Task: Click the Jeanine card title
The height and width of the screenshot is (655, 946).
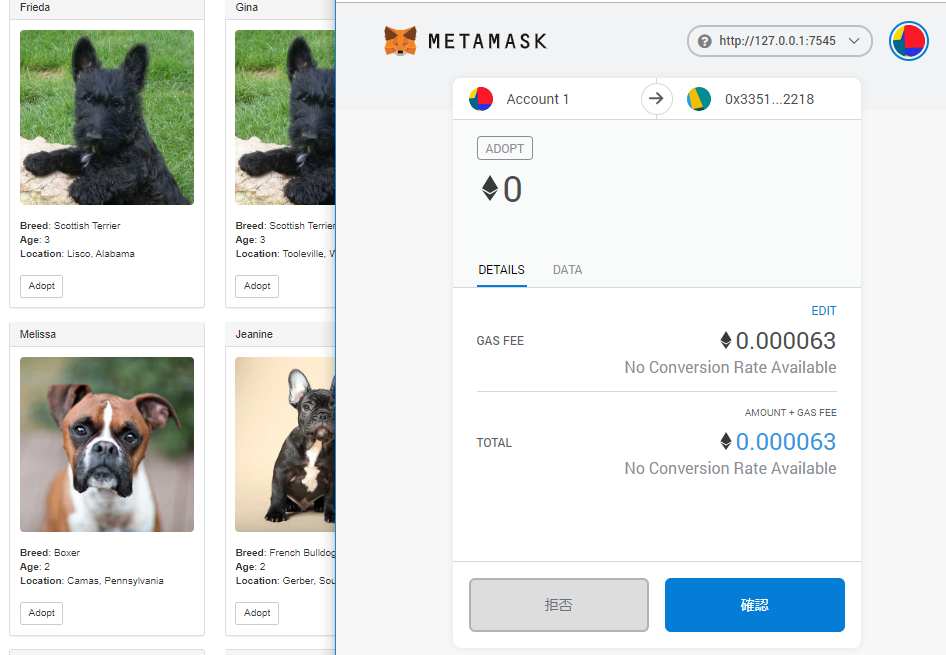Action: (254, 334)
